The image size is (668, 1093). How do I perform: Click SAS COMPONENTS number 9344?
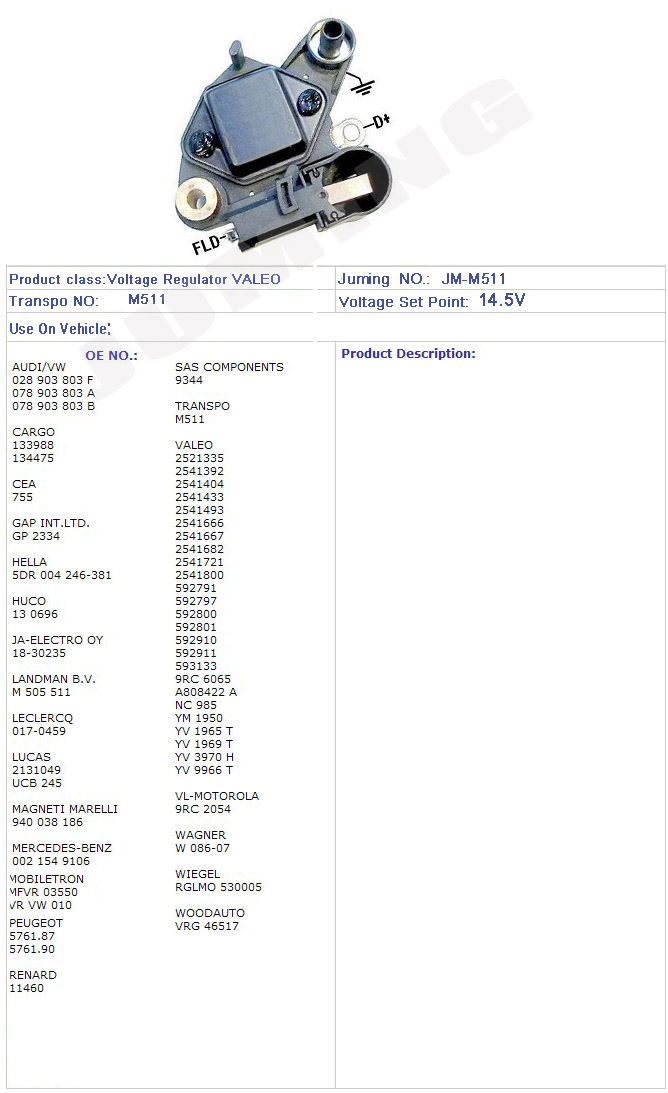point(189,380)
